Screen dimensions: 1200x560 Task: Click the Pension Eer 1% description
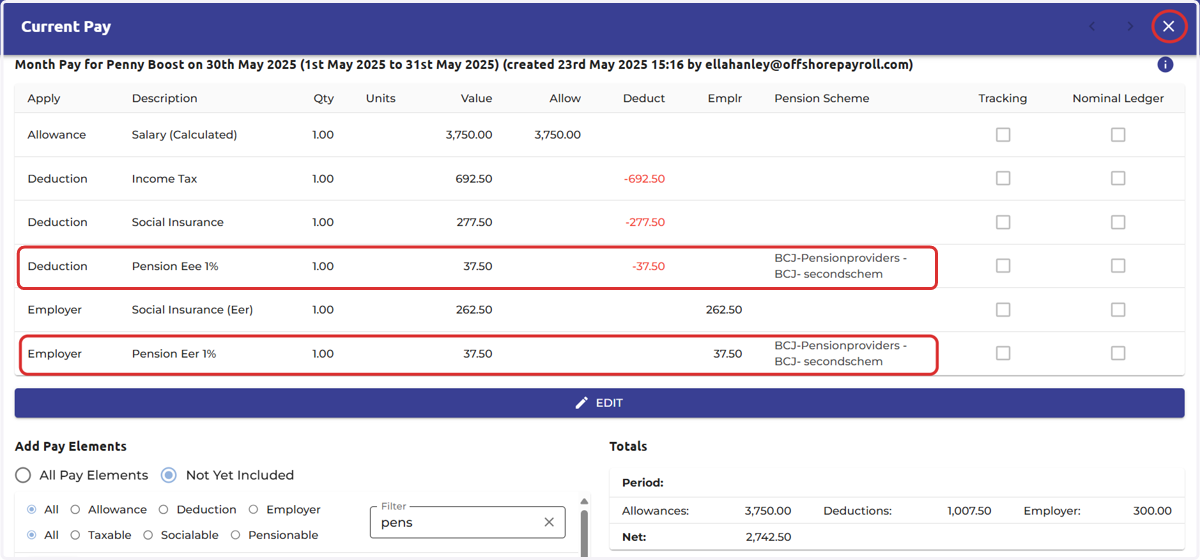click(174, 354)
